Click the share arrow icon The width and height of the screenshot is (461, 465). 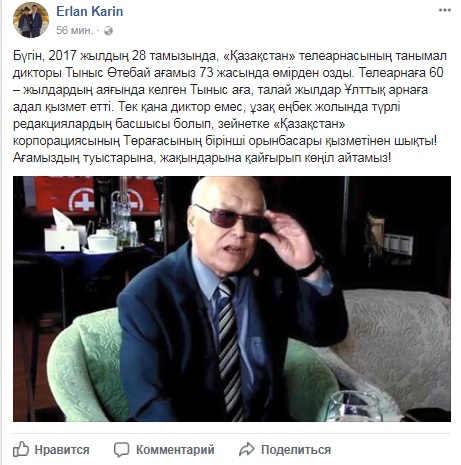pyautogui.click(x=247, y=449)
